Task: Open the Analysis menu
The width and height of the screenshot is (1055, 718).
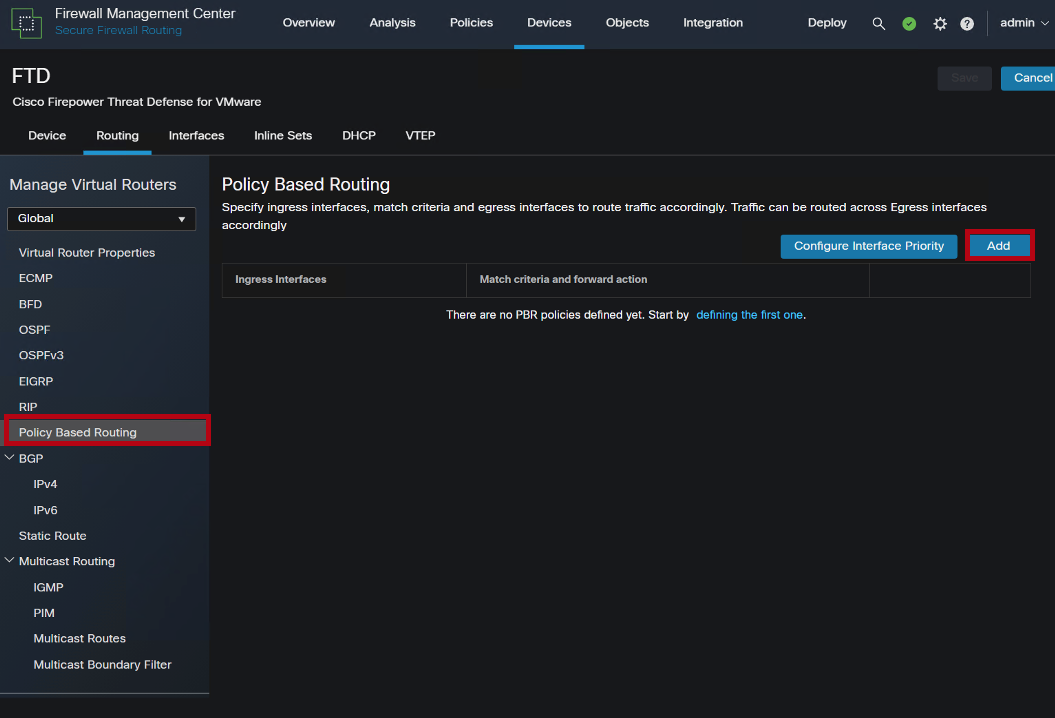Action: point(392,23)
